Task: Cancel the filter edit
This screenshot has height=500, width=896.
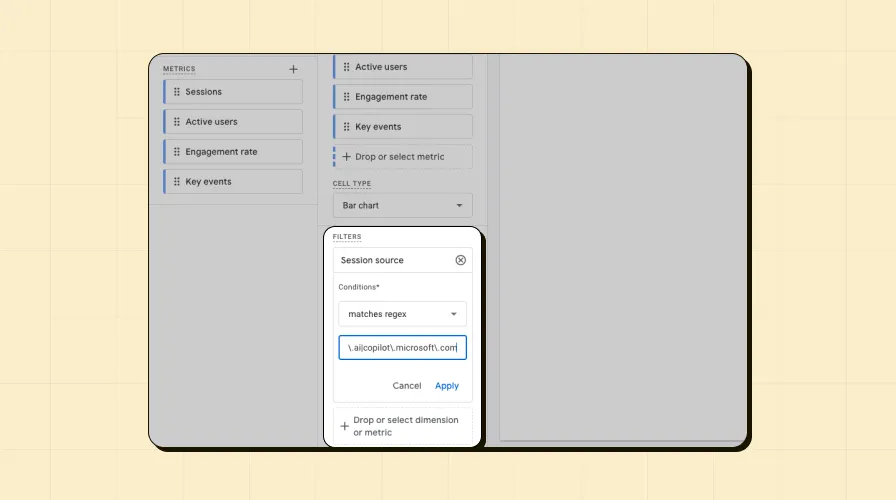Action: (x=407, y=386)
